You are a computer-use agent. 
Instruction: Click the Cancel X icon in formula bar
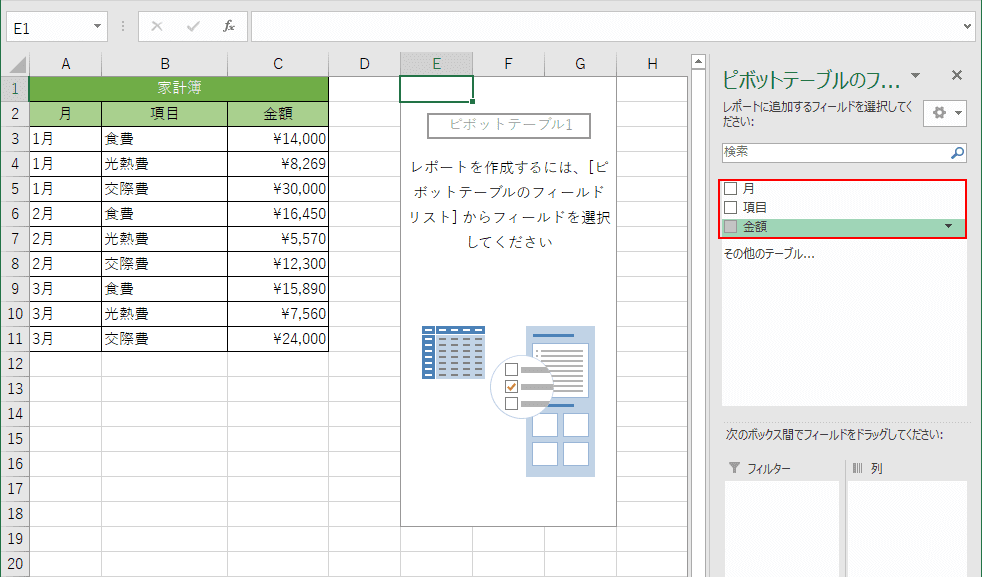pos(157,26)
